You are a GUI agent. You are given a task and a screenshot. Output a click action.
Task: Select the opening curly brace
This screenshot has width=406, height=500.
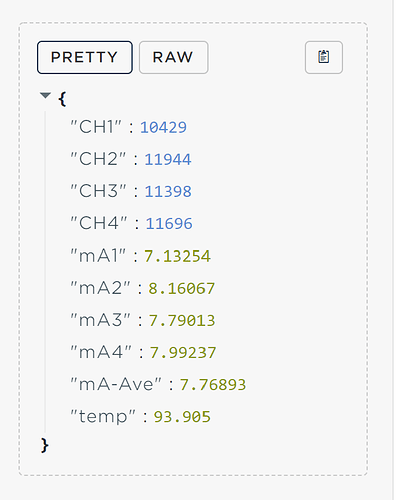(x=62, y=99)
